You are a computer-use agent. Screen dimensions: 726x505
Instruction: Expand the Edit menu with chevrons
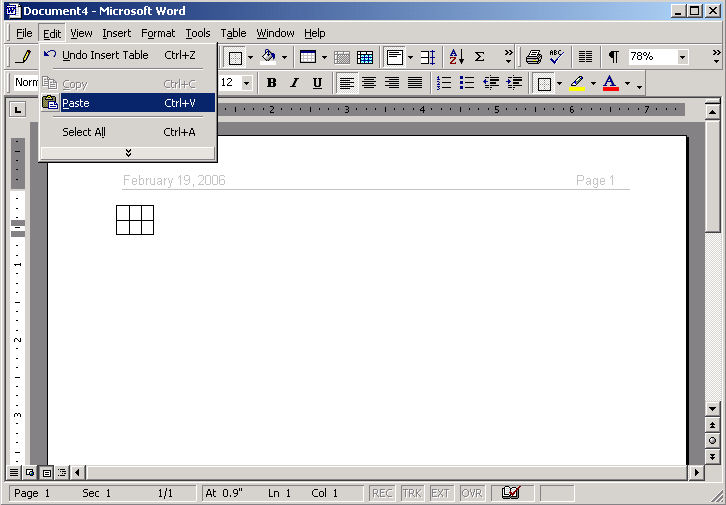coord(127,152)
